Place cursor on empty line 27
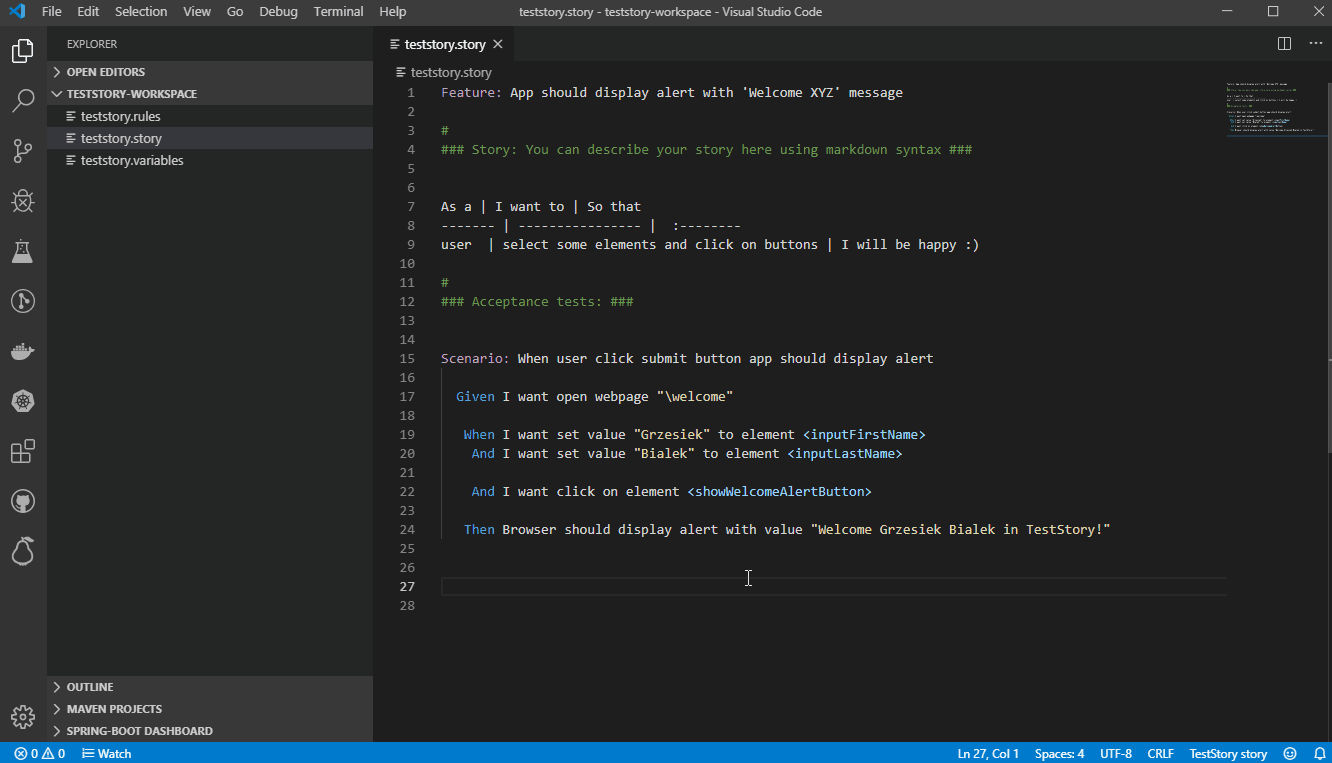Screen dimensions: 1332x763 833,586
